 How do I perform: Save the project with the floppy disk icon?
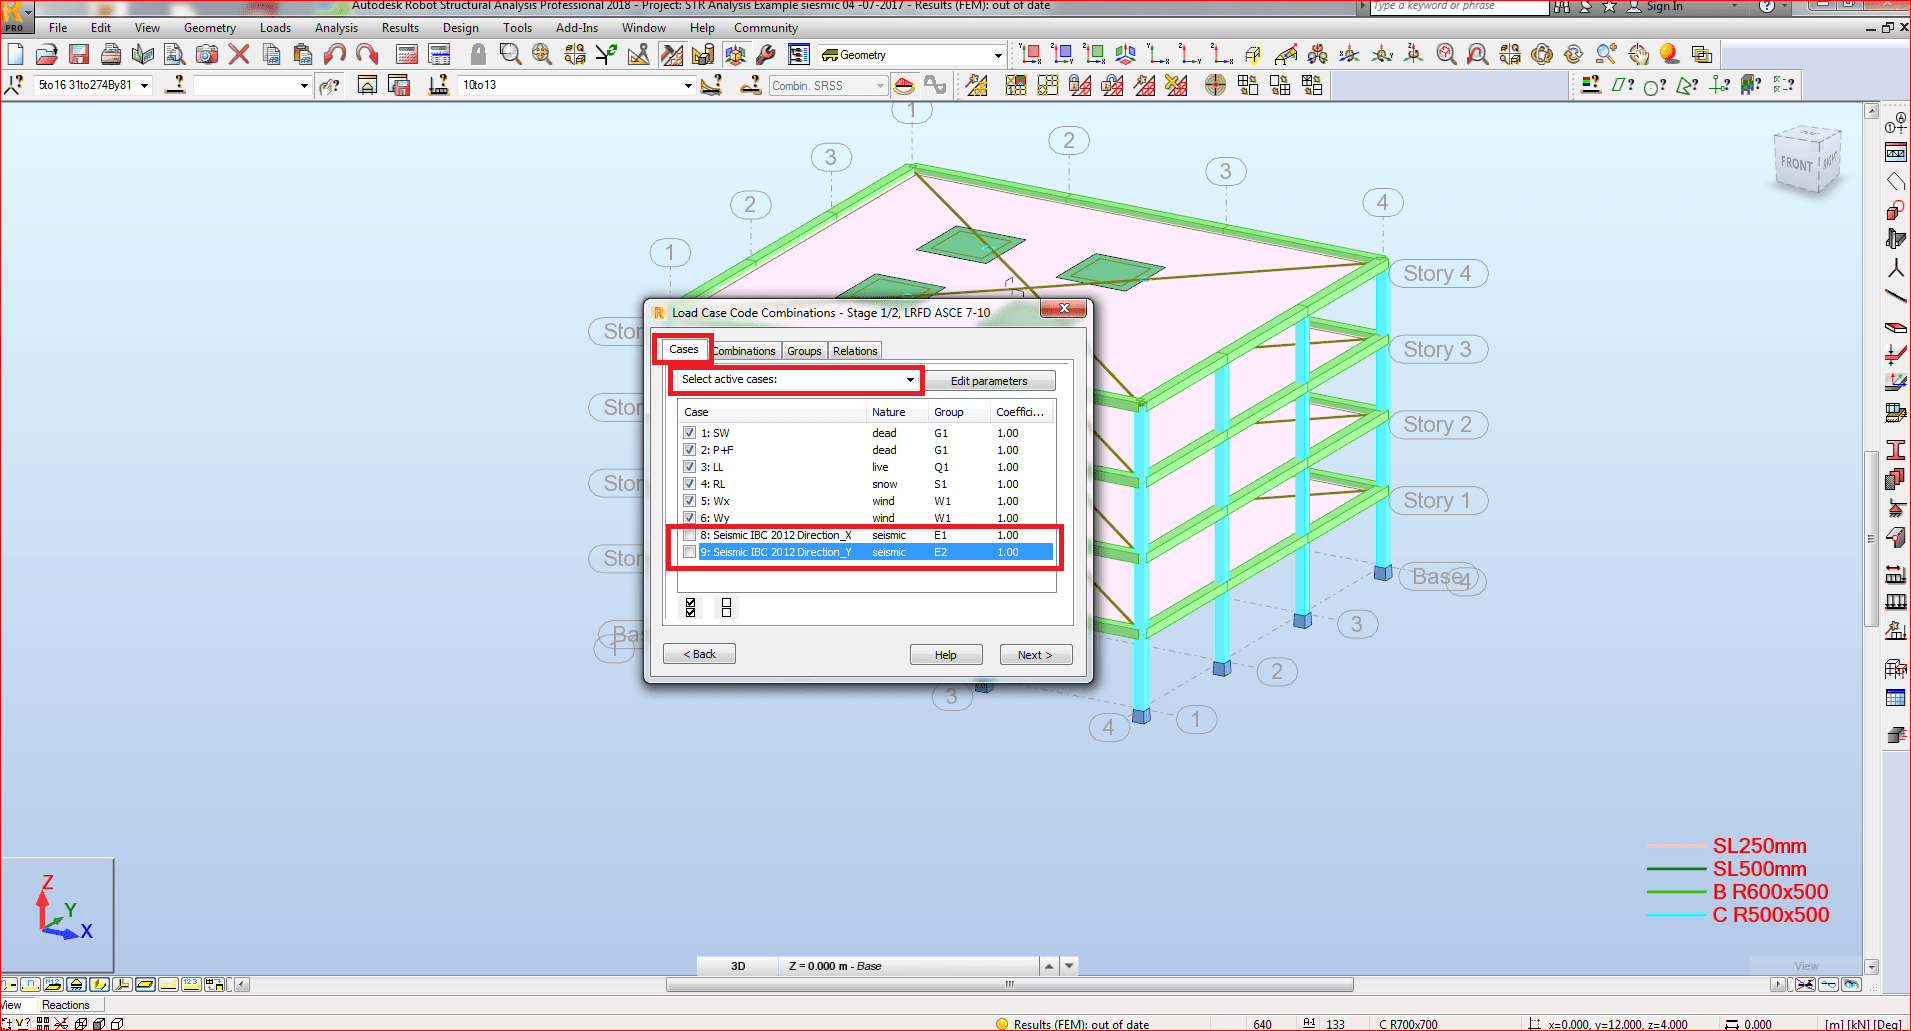pos(79,54)
